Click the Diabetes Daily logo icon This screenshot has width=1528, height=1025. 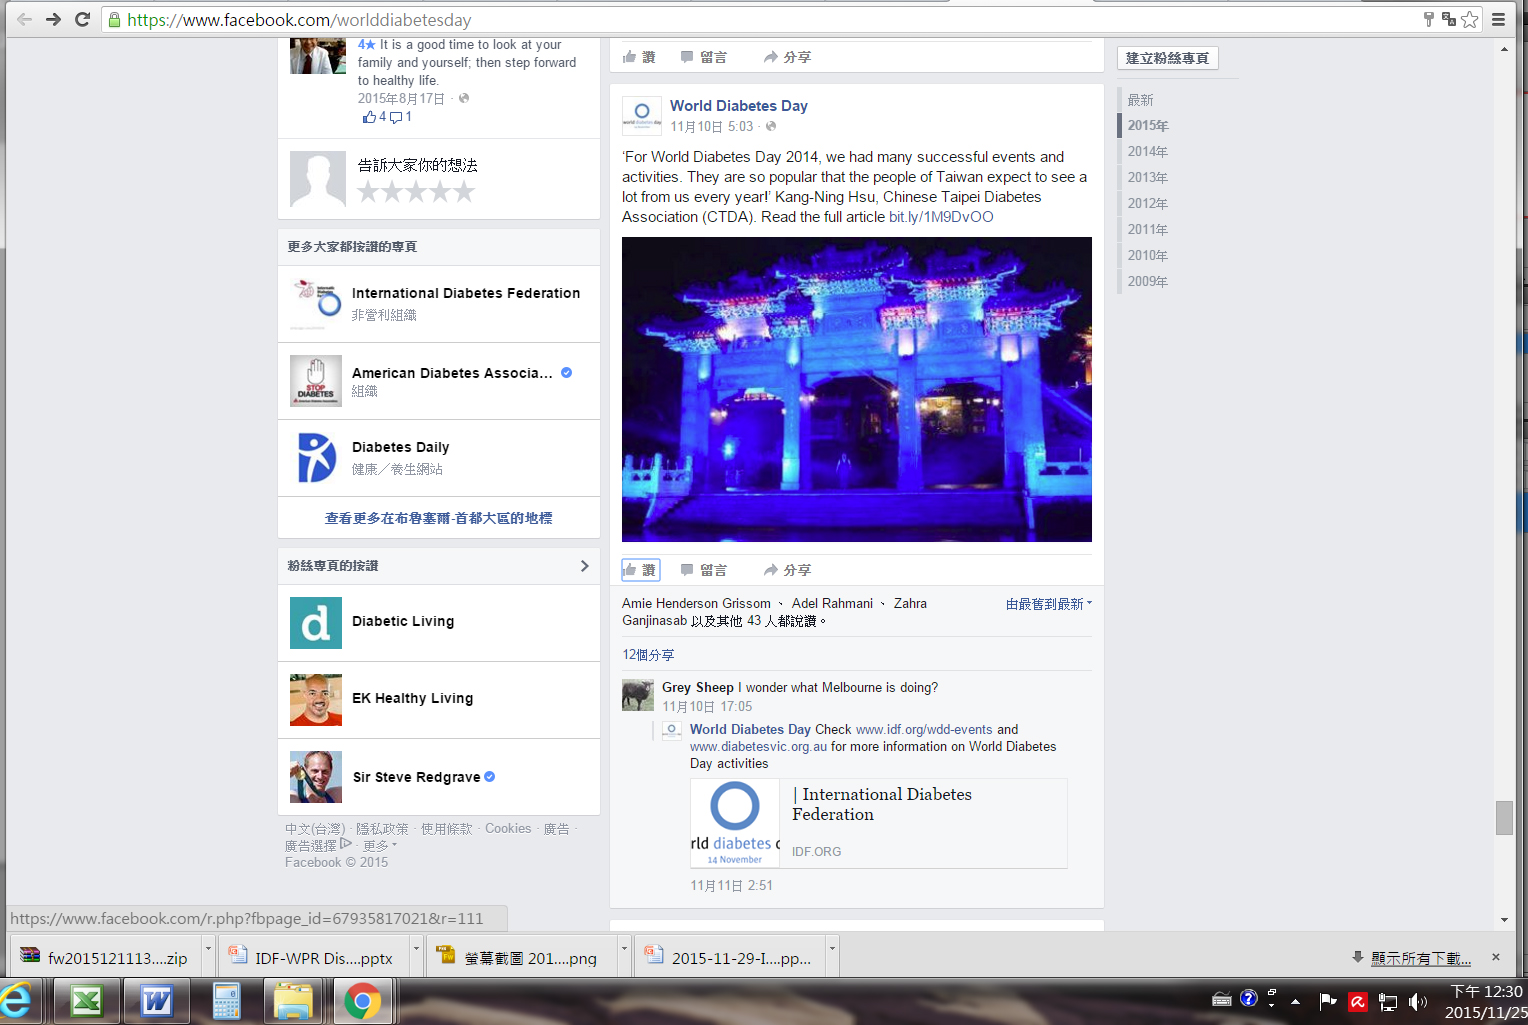316,458
